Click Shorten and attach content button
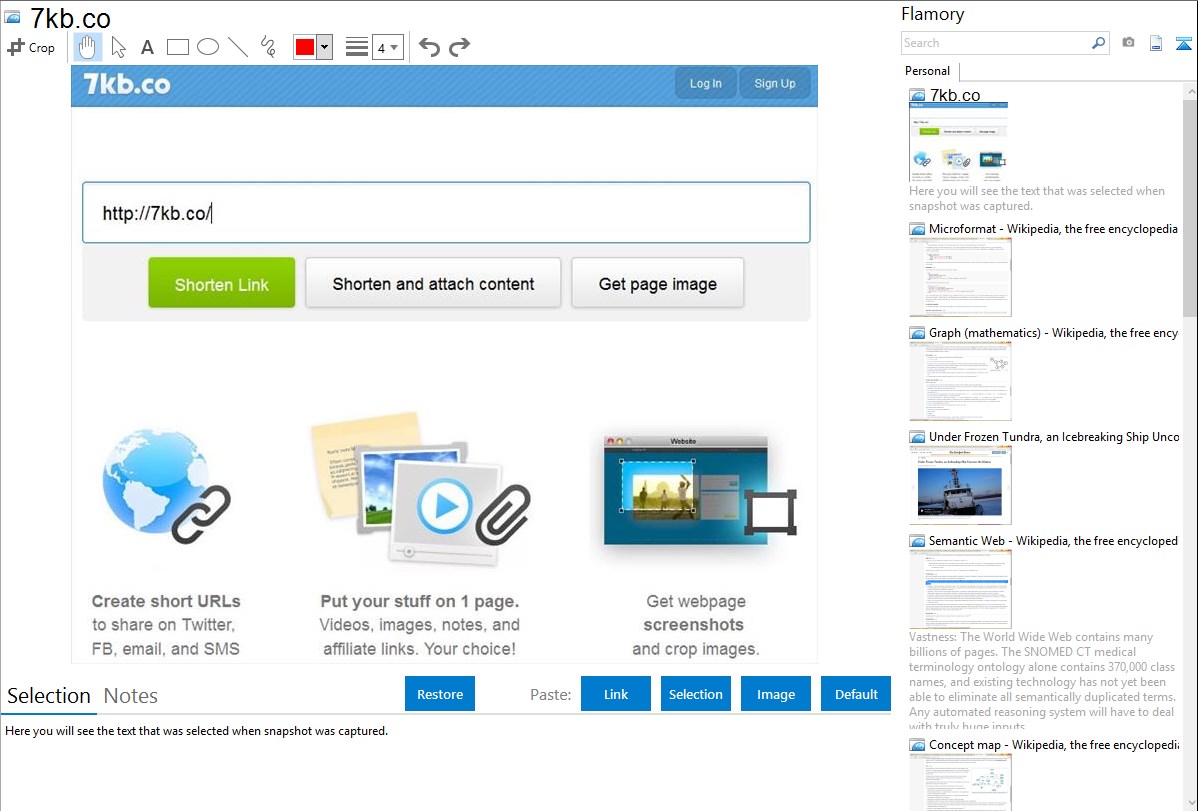 [x=433, y=283]
